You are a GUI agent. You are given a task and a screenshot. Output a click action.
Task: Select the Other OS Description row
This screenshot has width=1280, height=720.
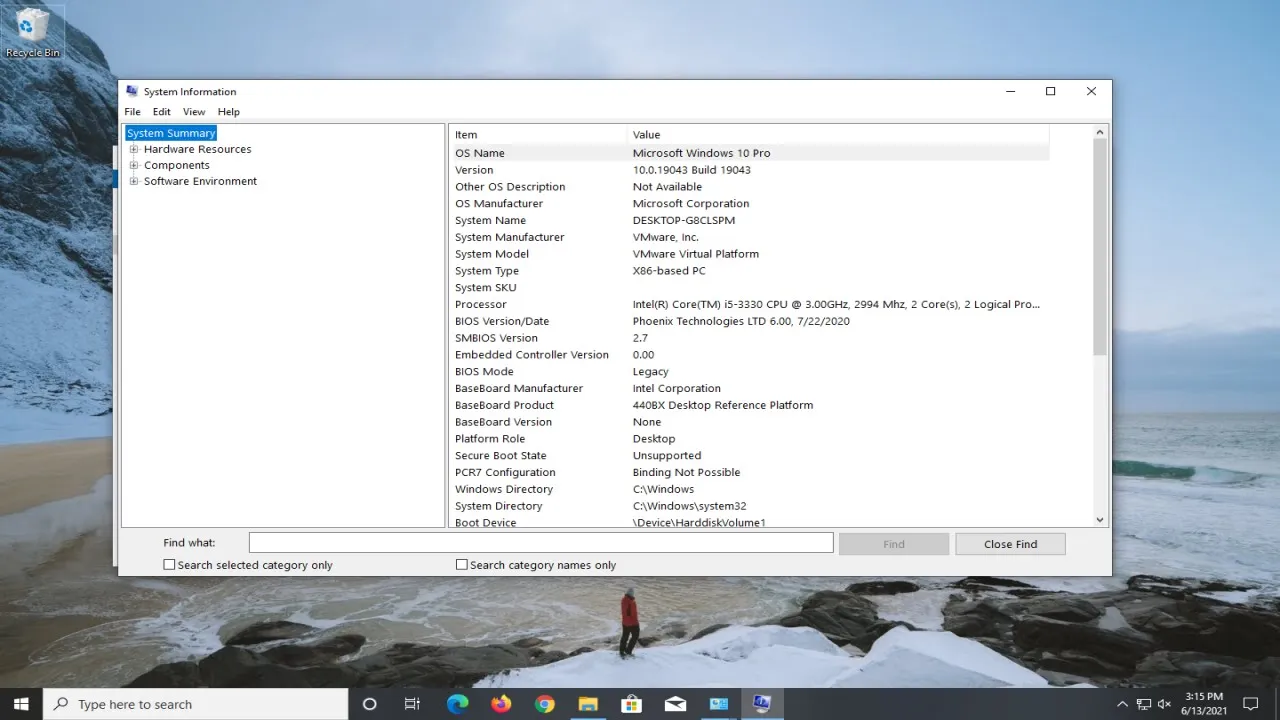tap(749, 187)
